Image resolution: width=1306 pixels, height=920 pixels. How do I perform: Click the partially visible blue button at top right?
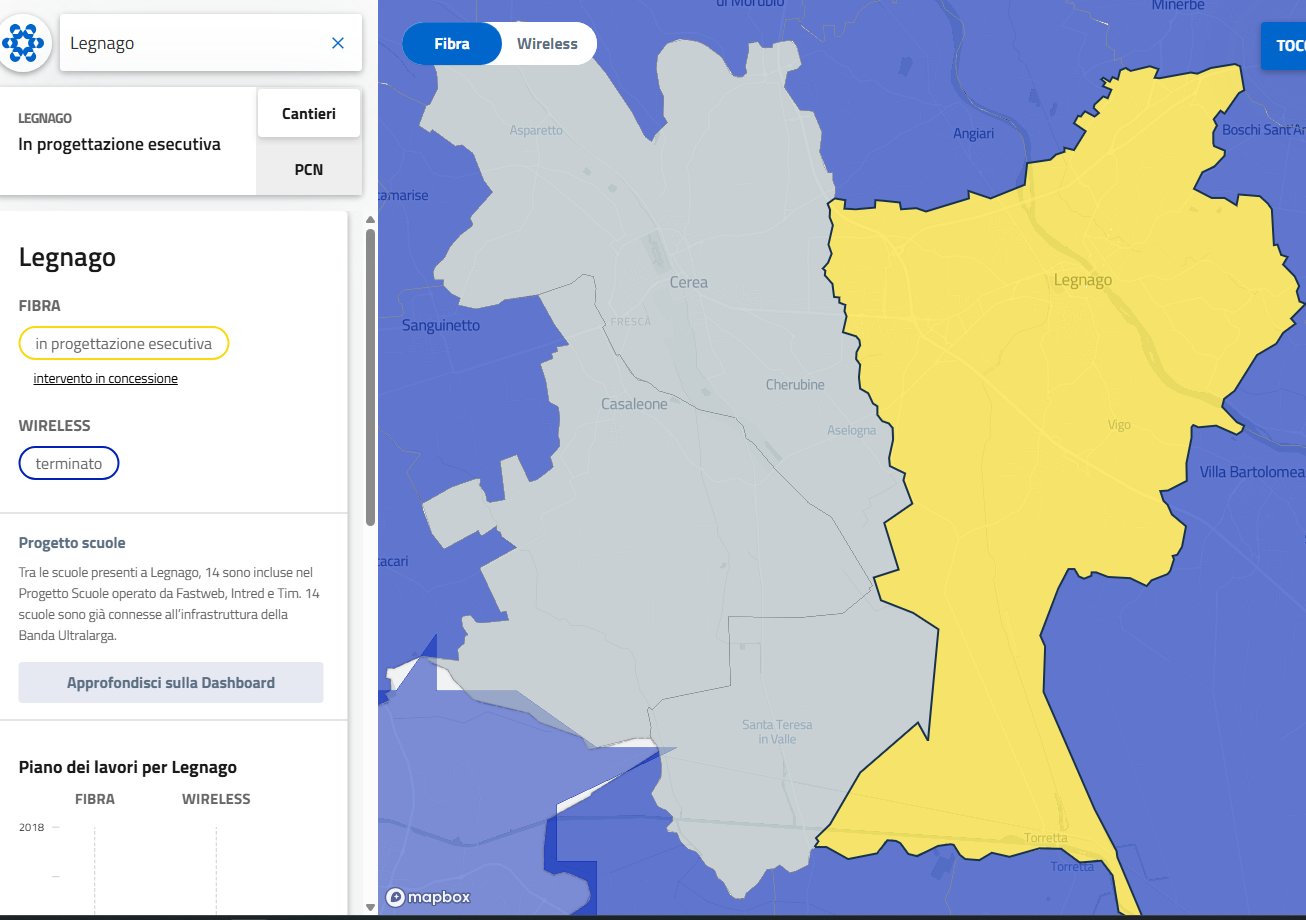1283,46
